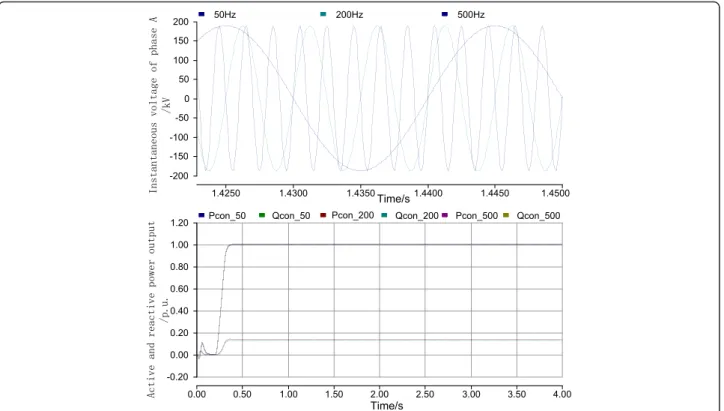Image resolution: width=724 pixels, height=411 pixels.
Task: Click the 200Hz legend color marker
Action: tap(323, 14)
